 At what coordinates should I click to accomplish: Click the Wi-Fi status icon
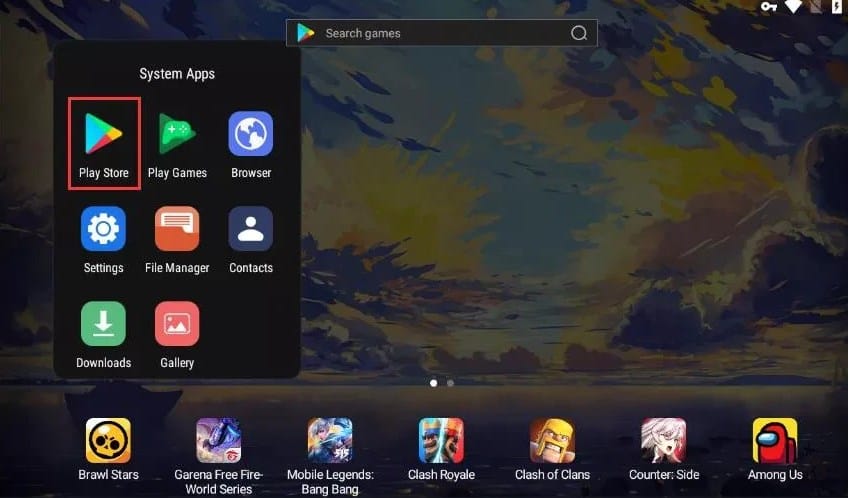coord(793,6)
